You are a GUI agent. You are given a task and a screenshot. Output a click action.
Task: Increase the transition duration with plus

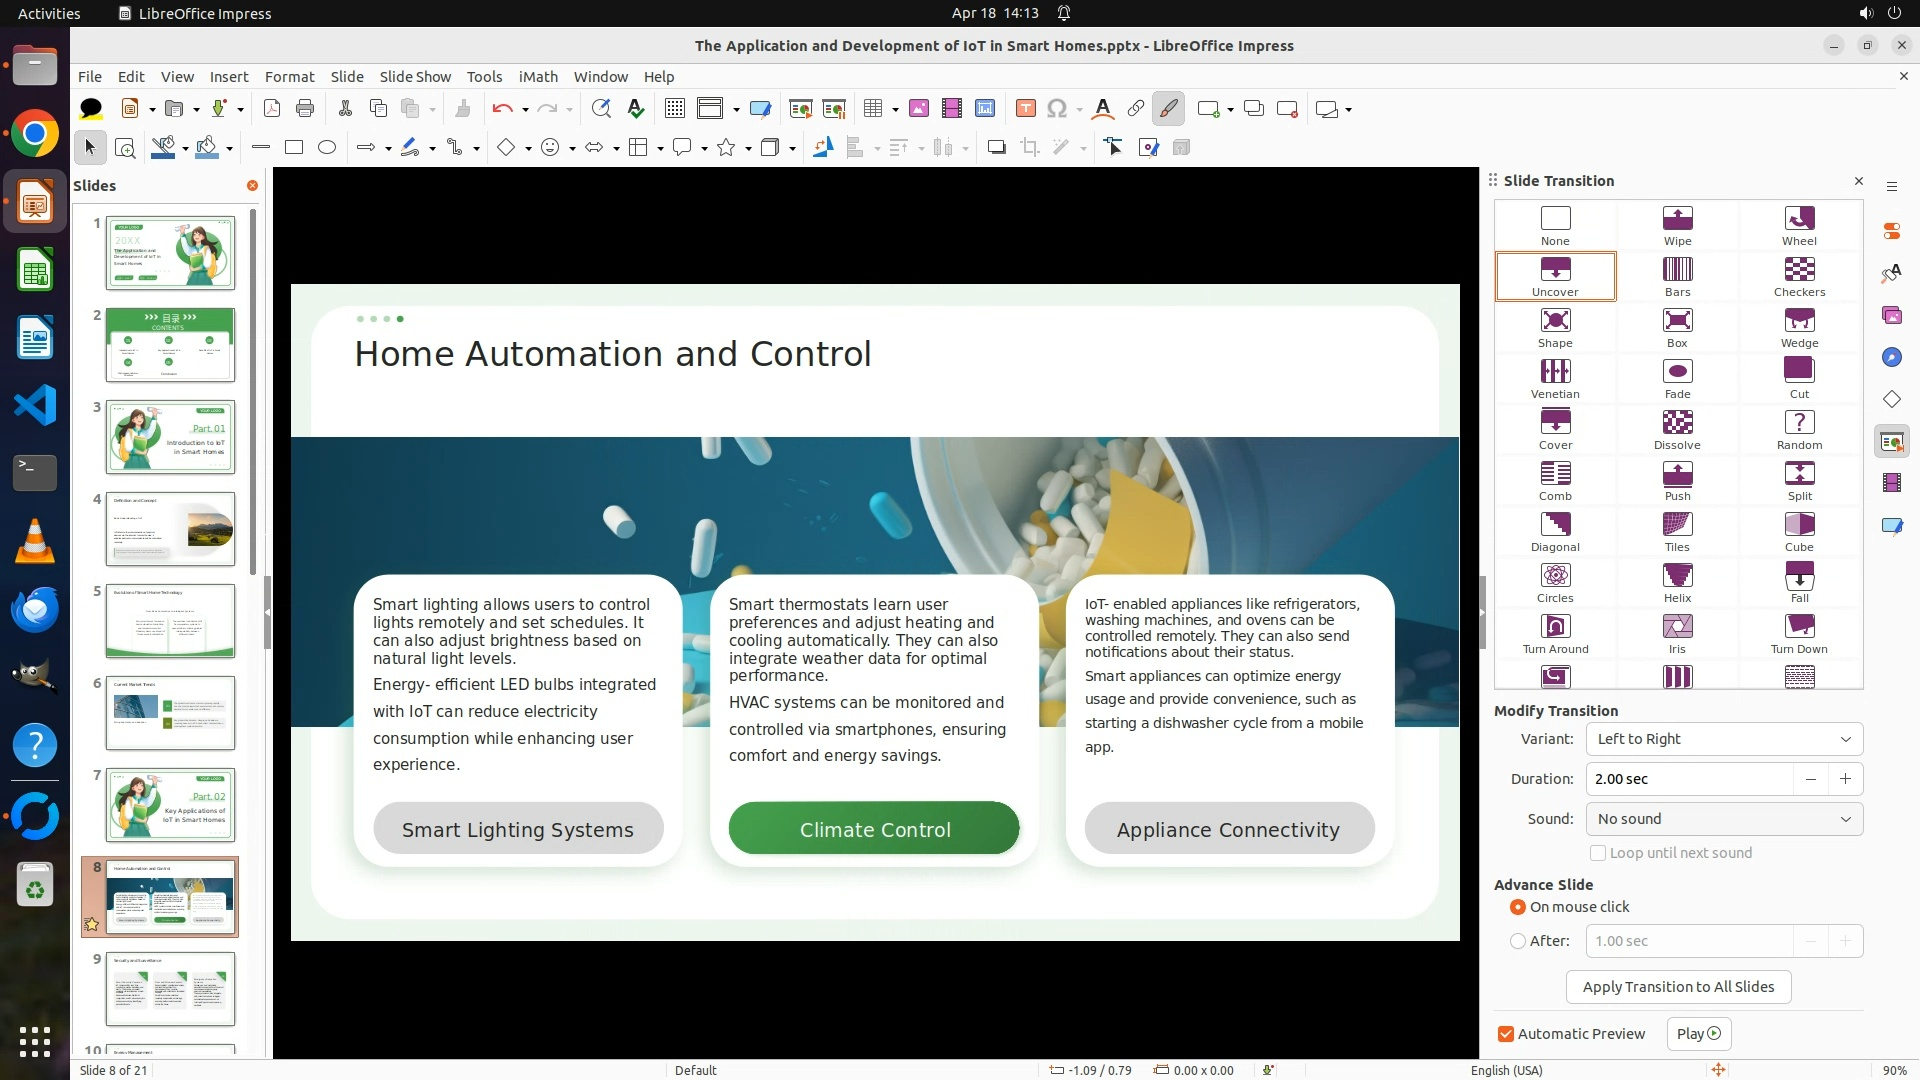(1845, 779)
